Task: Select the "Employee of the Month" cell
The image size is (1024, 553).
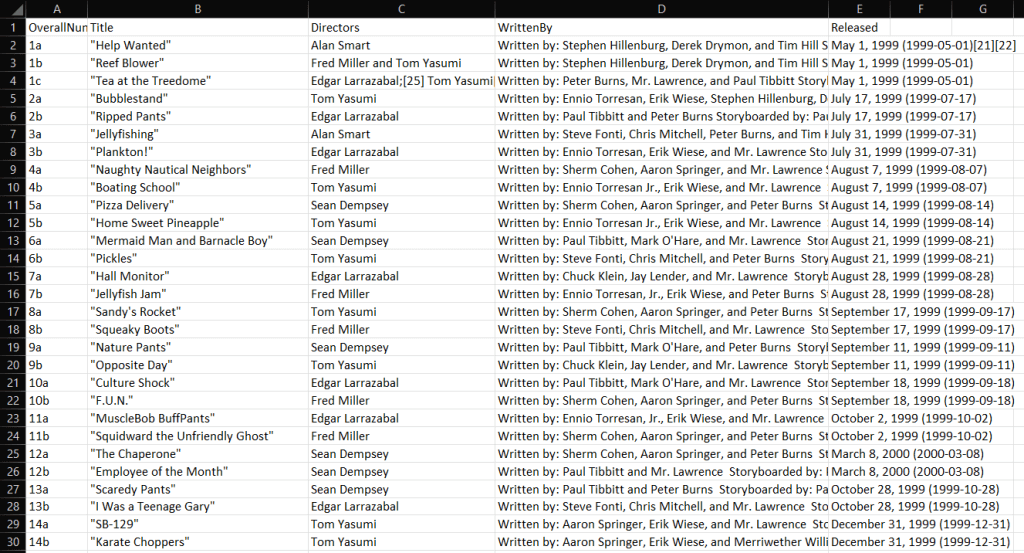Action: point(198,471)
